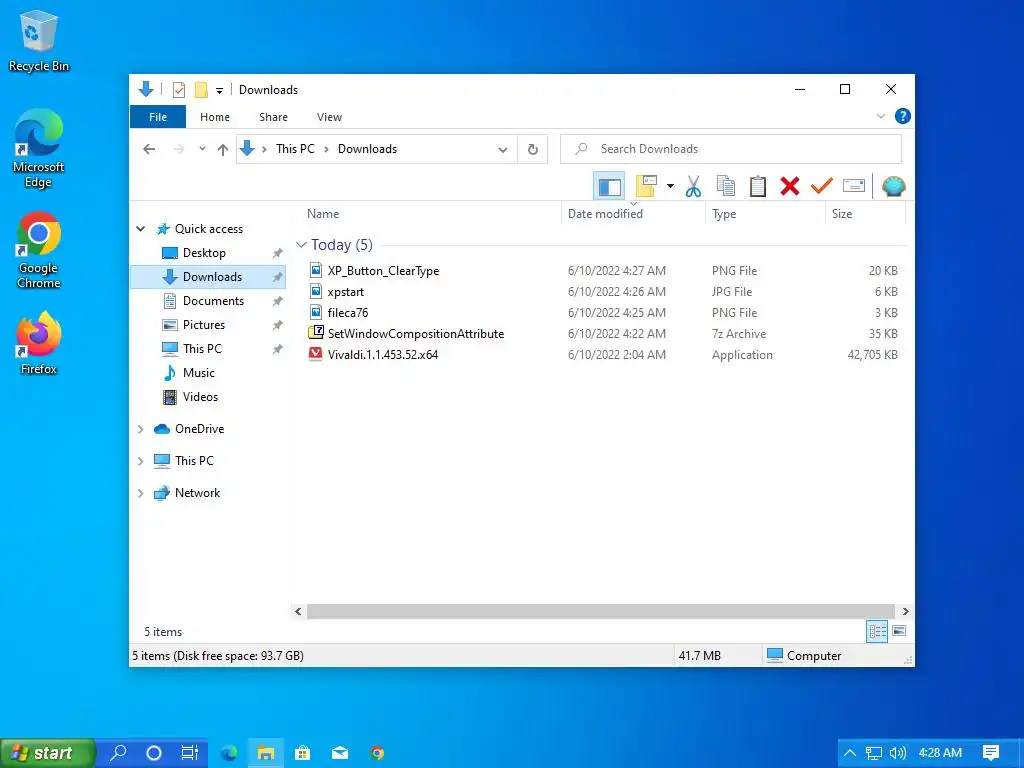Open Task View on the taskbar

[x=189, y=753]
